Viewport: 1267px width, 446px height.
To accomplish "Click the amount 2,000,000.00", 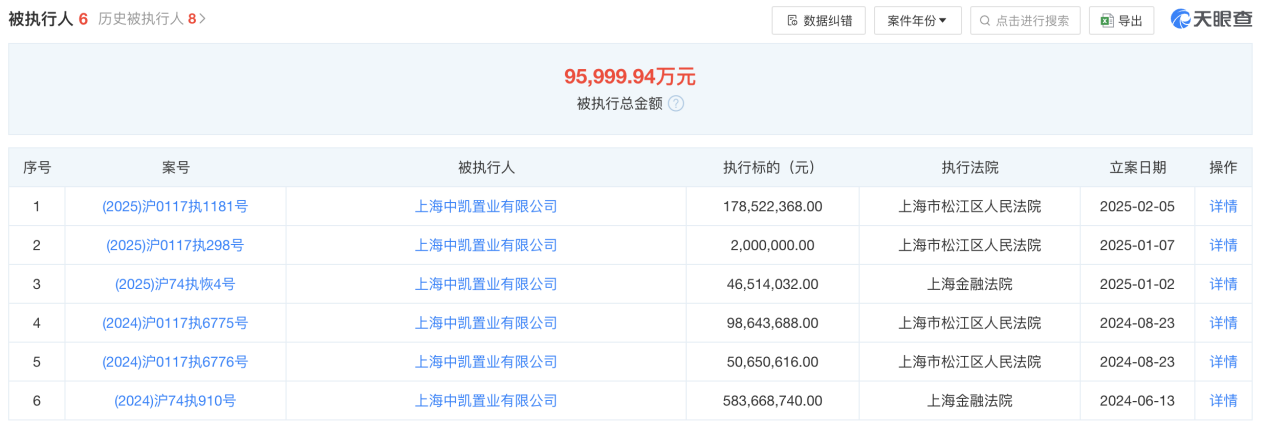I will 772,245.
